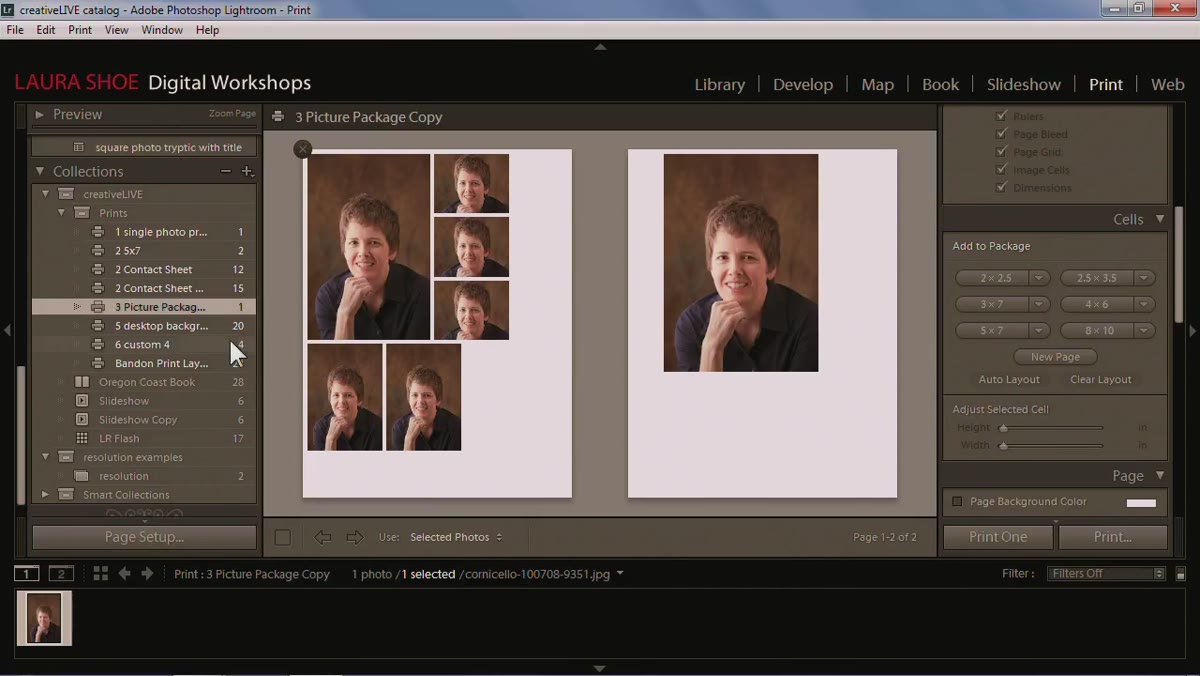Click the toolbar checkbox left of page arrows
Image resolution: width=1200 pixels, height=676 pixels.
pos(283,538)
